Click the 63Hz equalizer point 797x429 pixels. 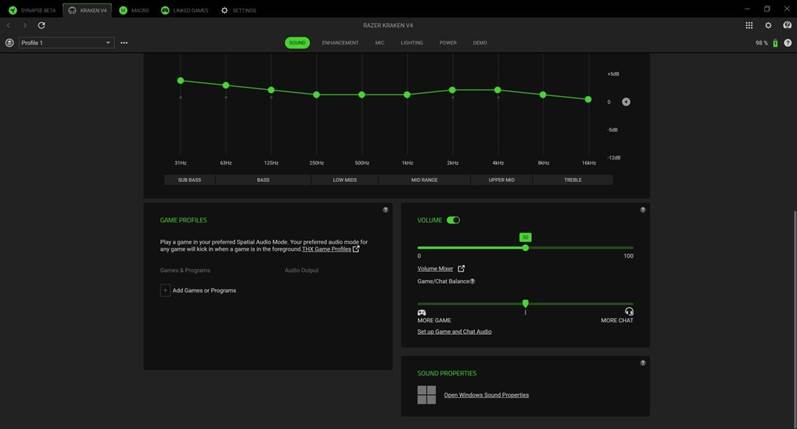click(x=226, y=85)
